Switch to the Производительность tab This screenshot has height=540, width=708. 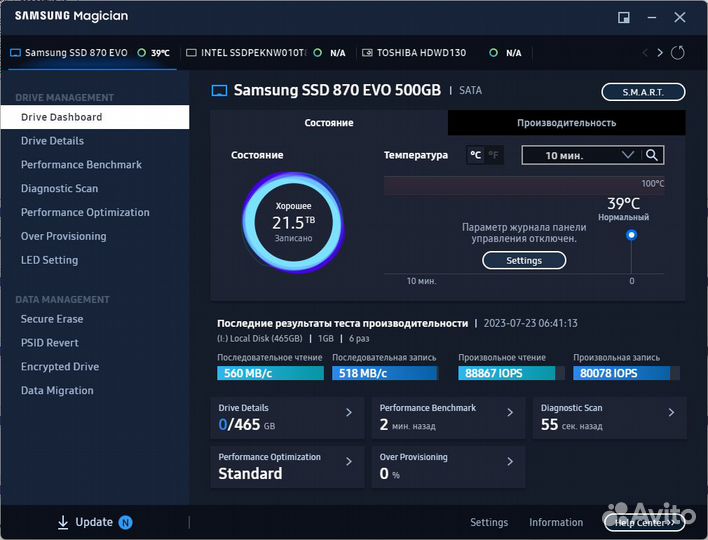(x=566, y=123)
